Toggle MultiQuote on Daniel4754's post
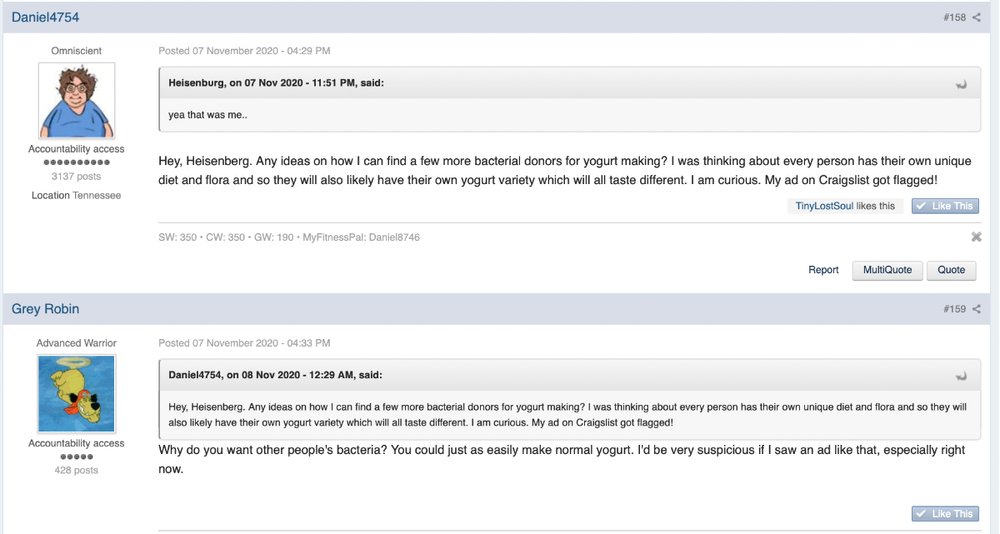 pos(887,270)
